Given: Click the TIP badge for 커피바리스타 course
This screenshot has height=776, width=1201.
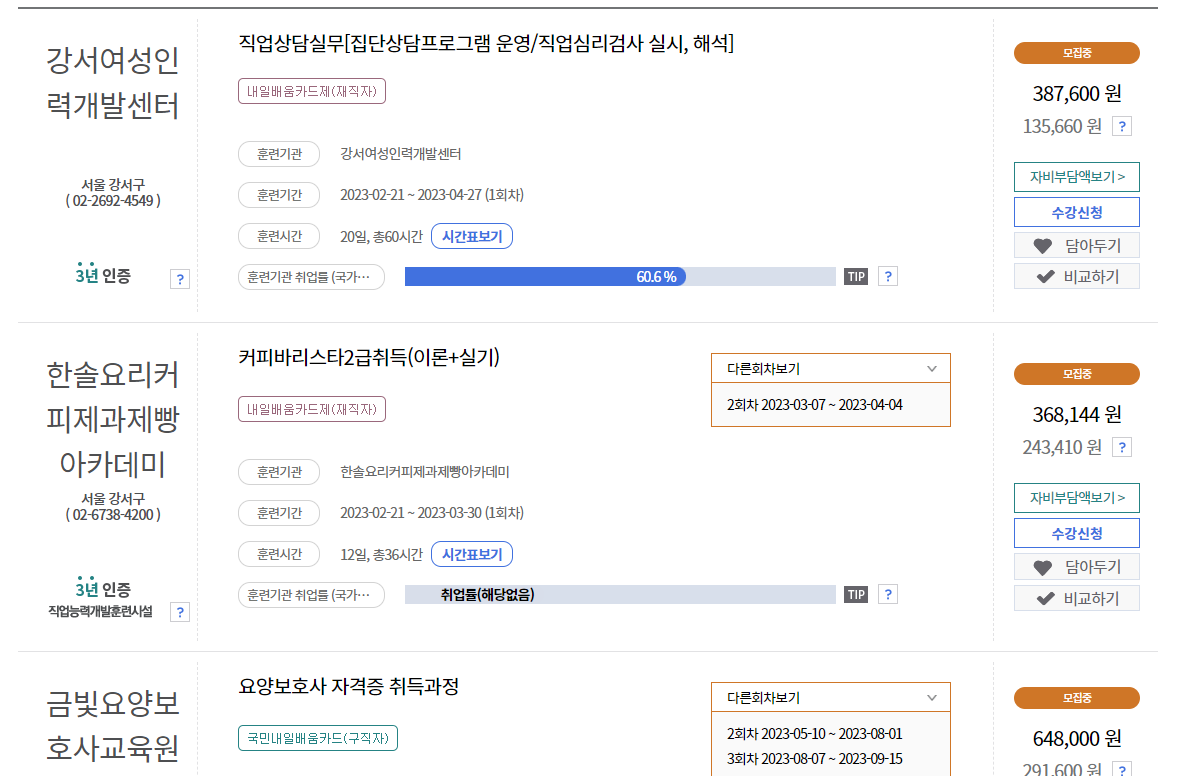Looking at the screenshot, I should pos(855,593).
